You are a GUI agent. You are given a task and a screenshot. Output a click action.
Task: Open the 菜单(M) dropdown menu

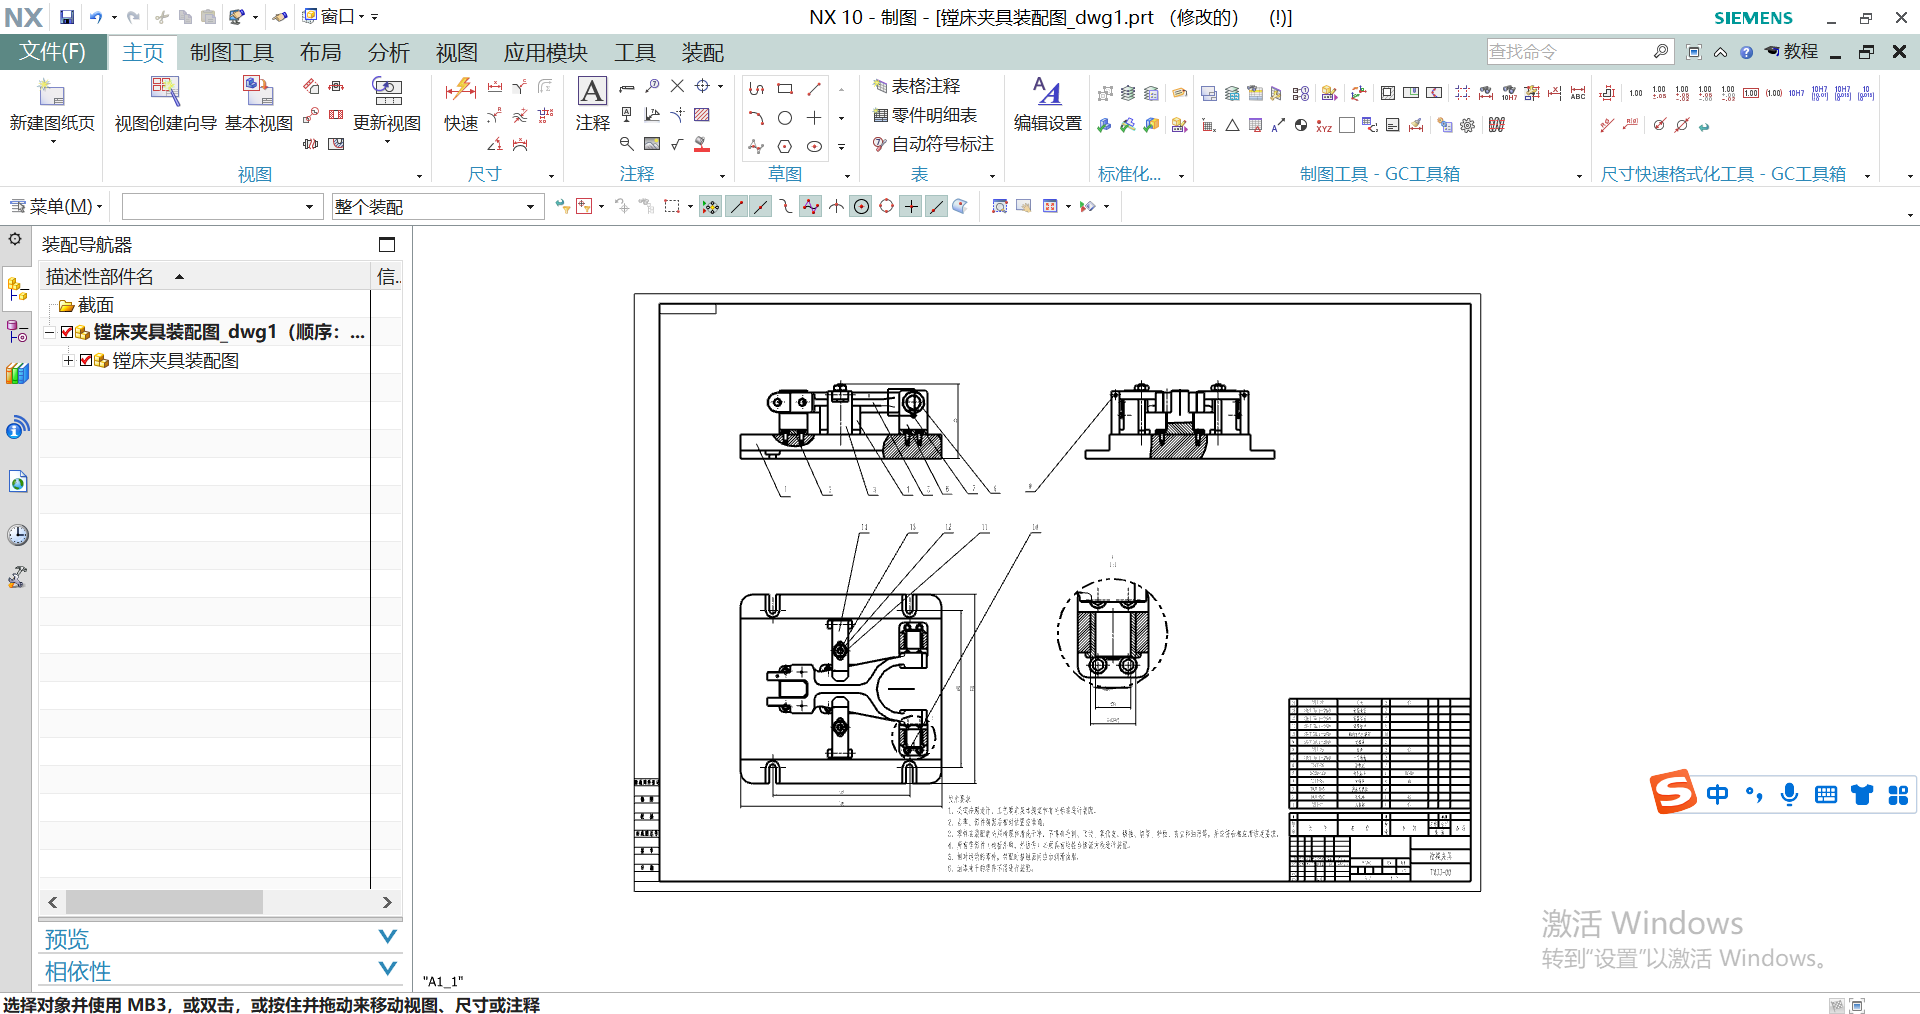pyautogui.click(x=57, y=207)
